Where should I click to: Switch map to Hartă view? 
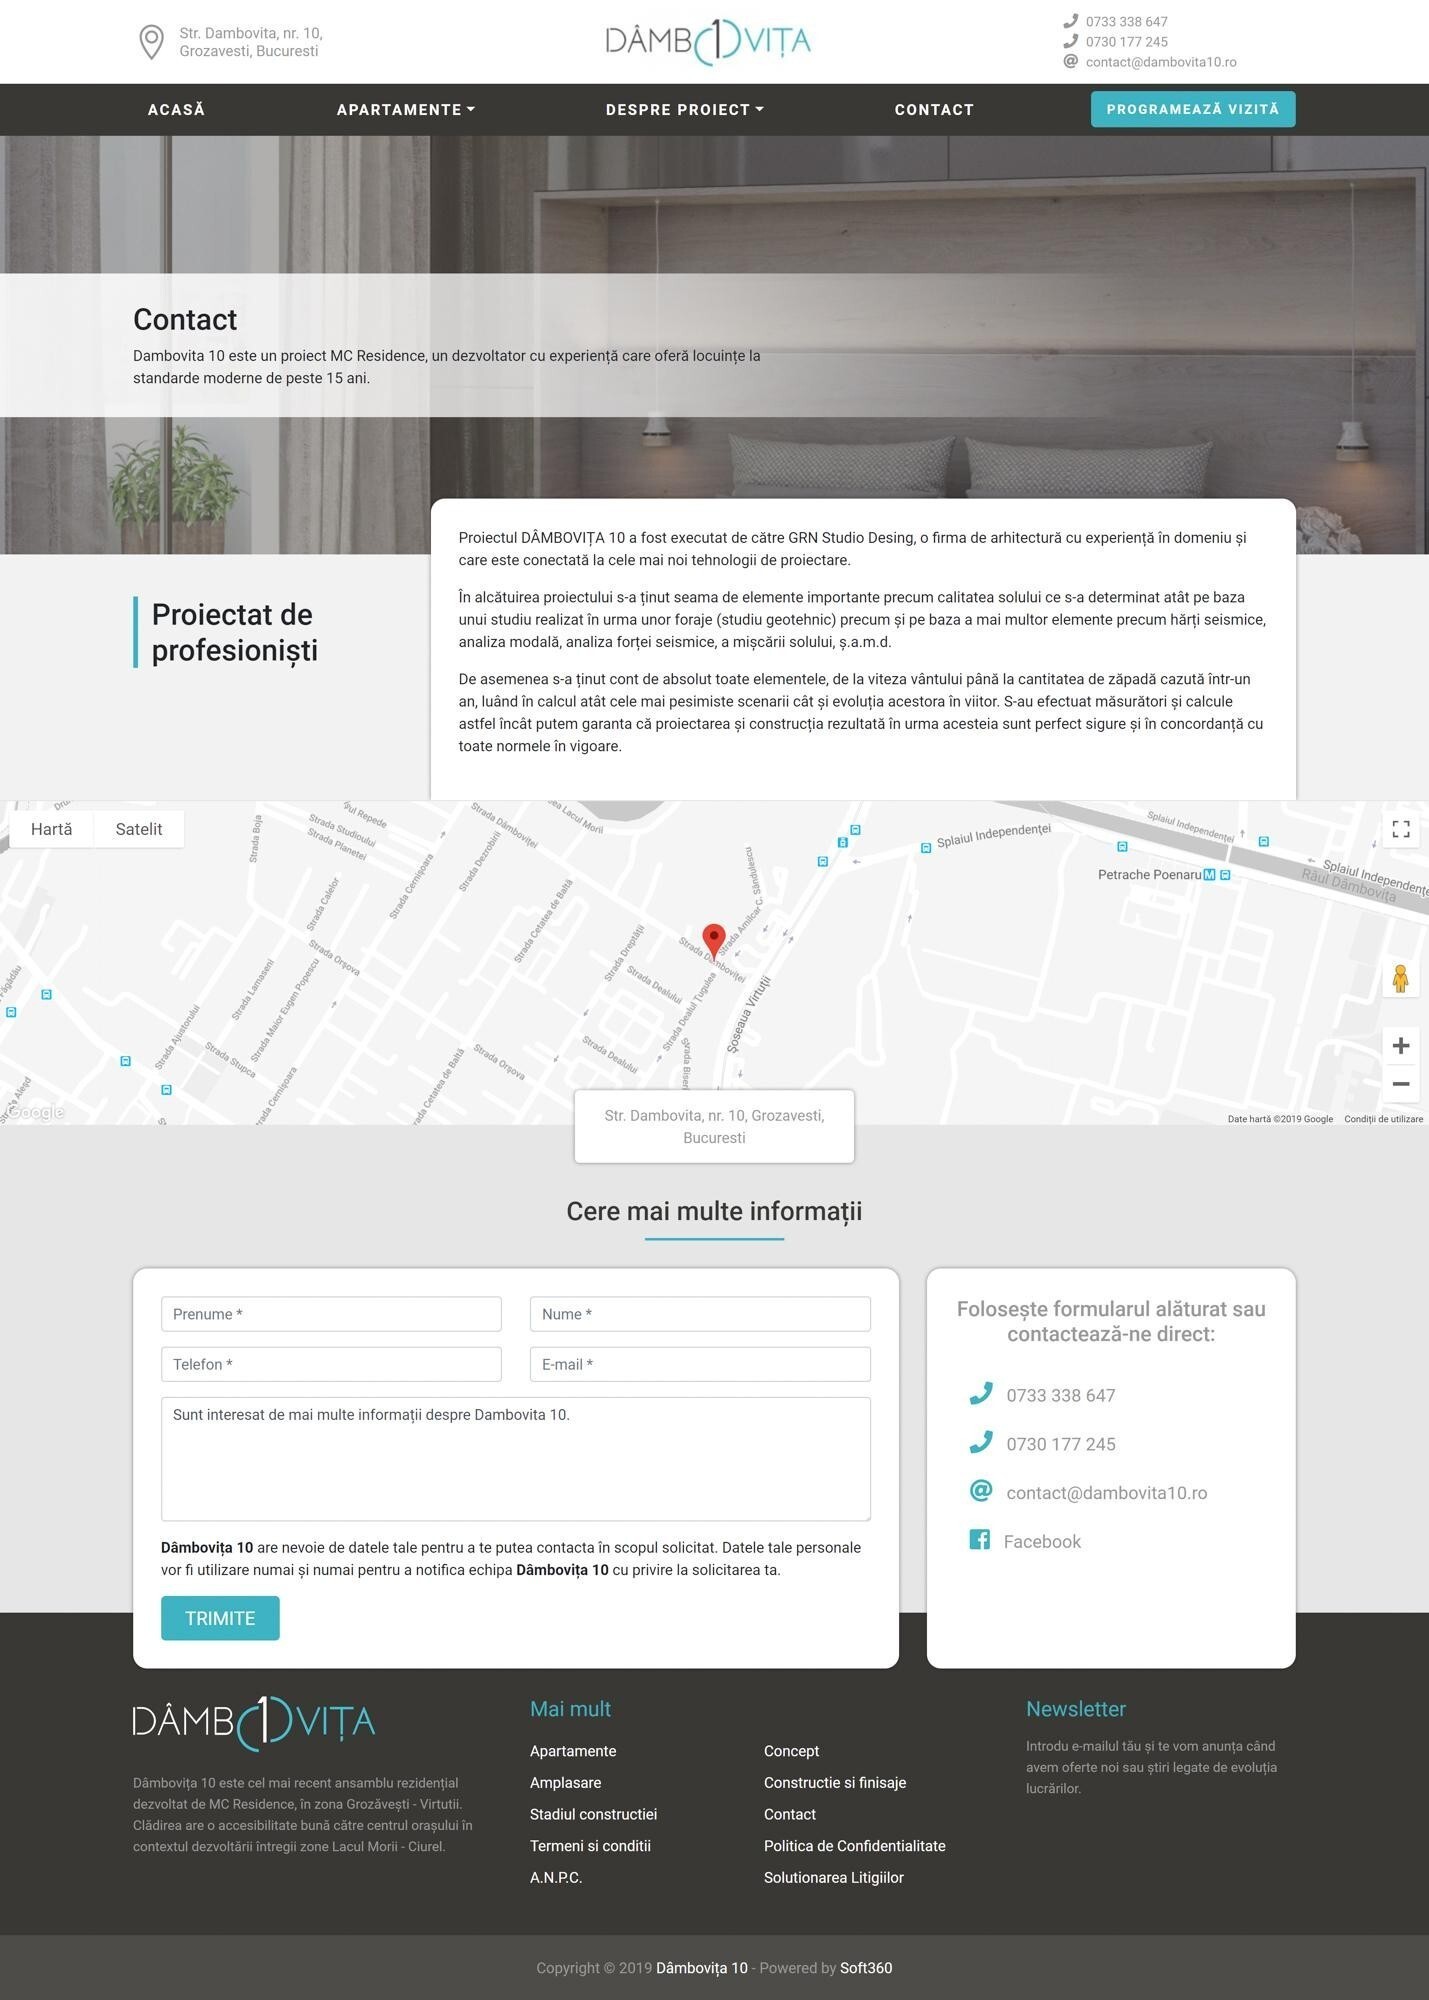point(51,829)
